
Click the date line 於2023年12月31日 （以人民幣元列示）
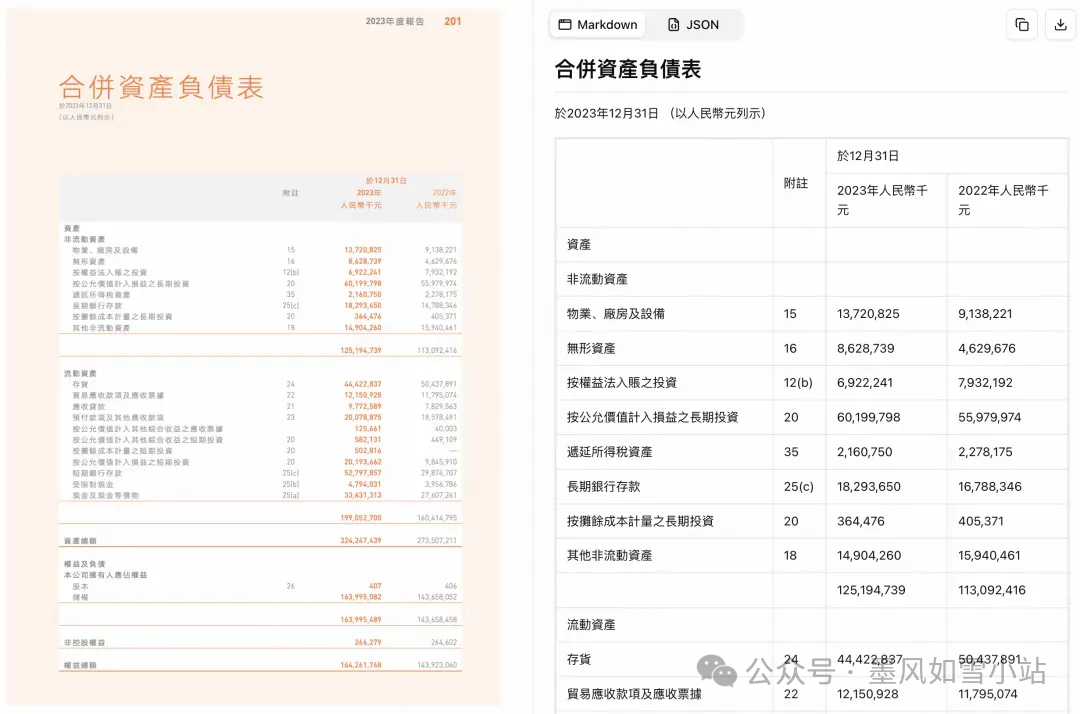coord(661,113)
